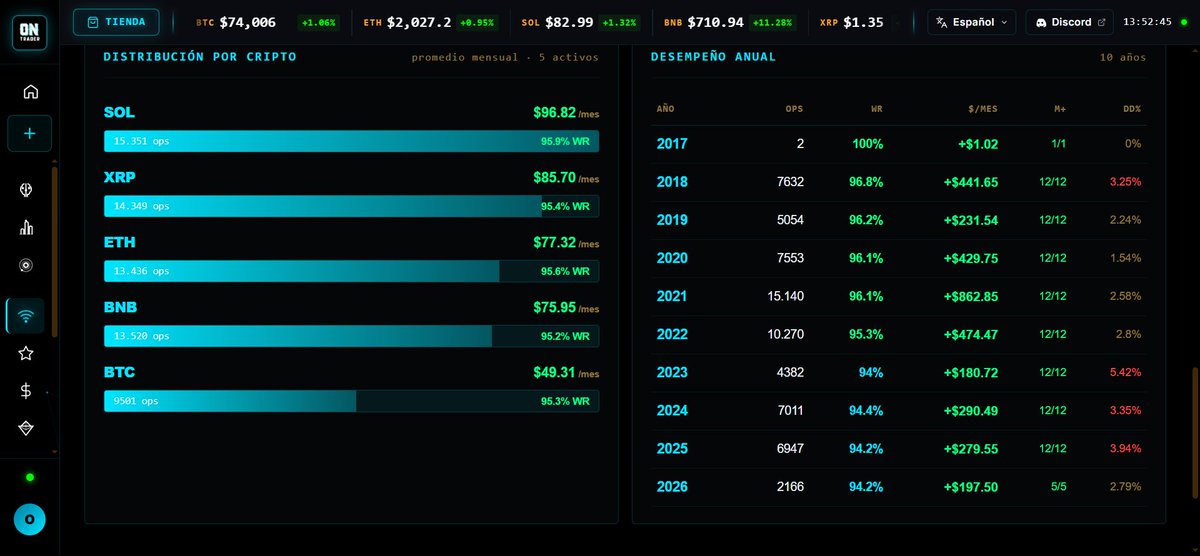Click the Distribución por Cripto heading
Image resolution: width=1200 pixels, height=556 pixels.
click(200, 57)
